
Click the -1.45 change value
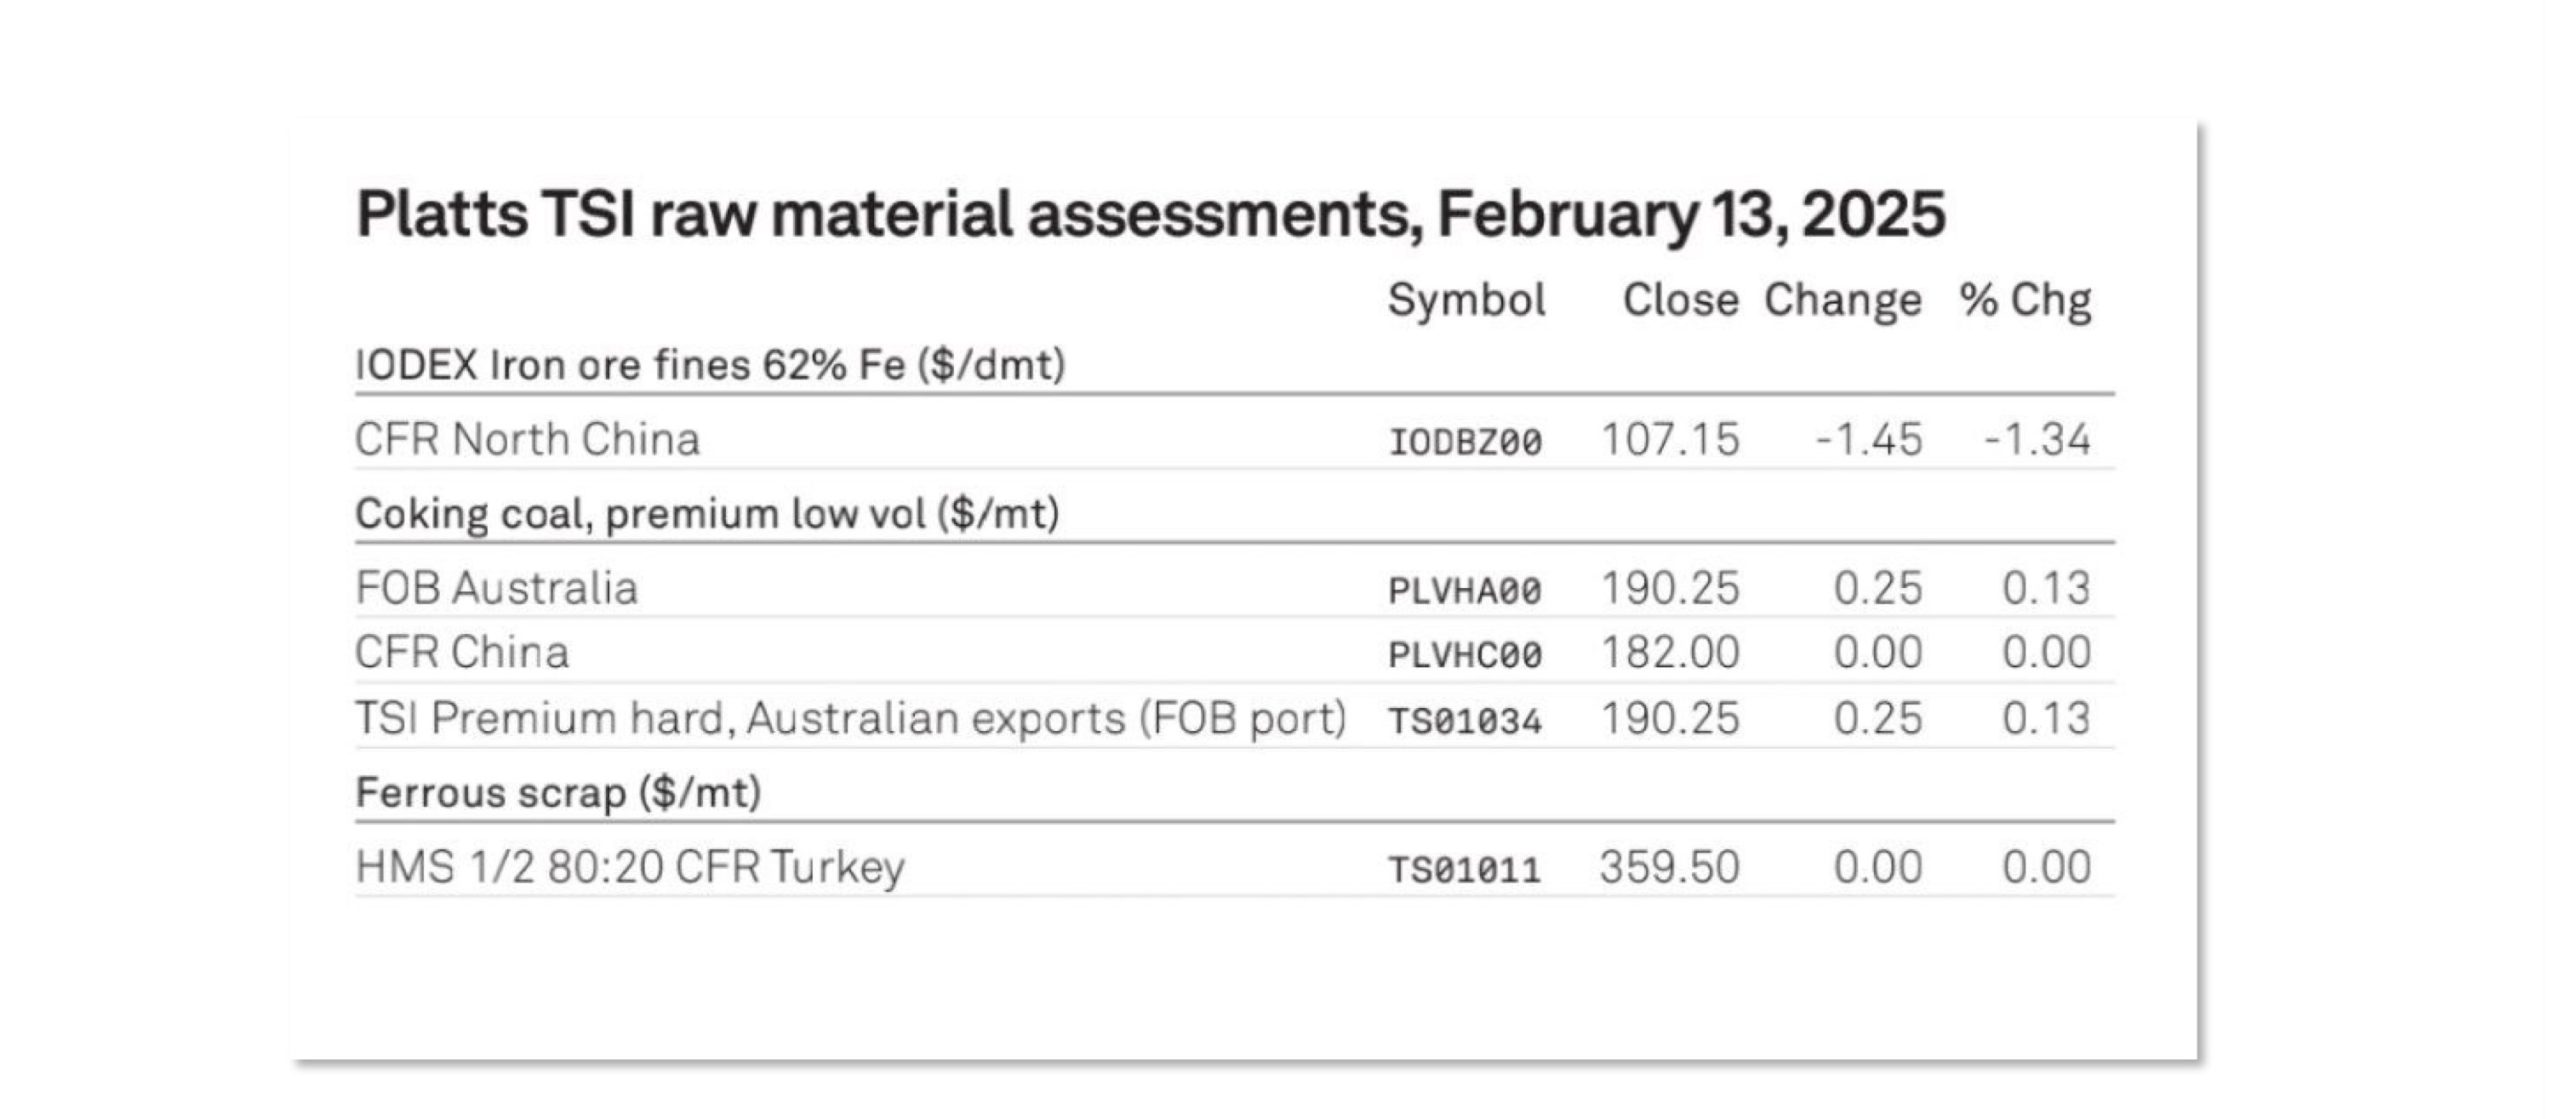[x=1869, y=440]
